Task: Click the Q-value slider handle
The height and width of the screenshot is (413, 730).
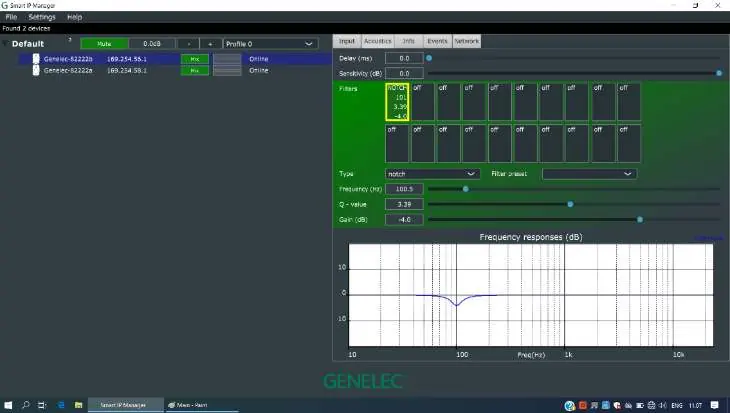Action: pyautogui.click(x=570, y=204)
